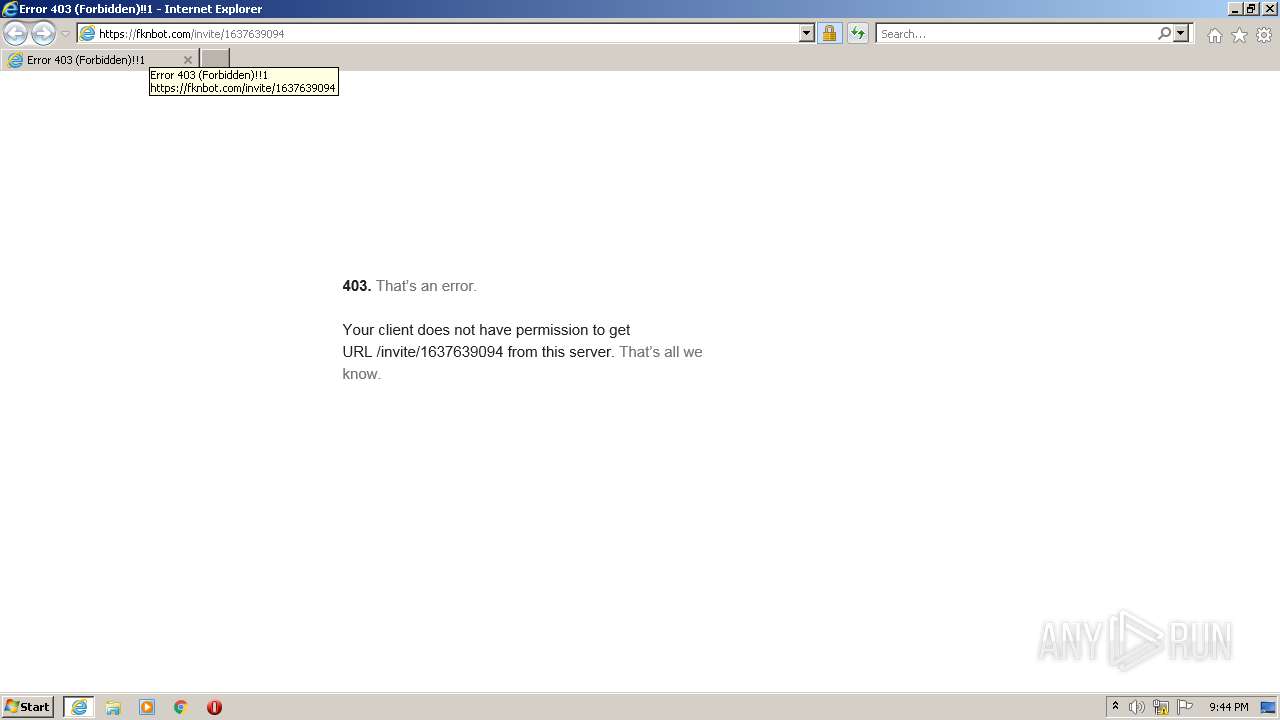This screenshot has width=1280, height=720.
Task: Click the fknbot.com address bar URL
Action: [x=192, y=34]
